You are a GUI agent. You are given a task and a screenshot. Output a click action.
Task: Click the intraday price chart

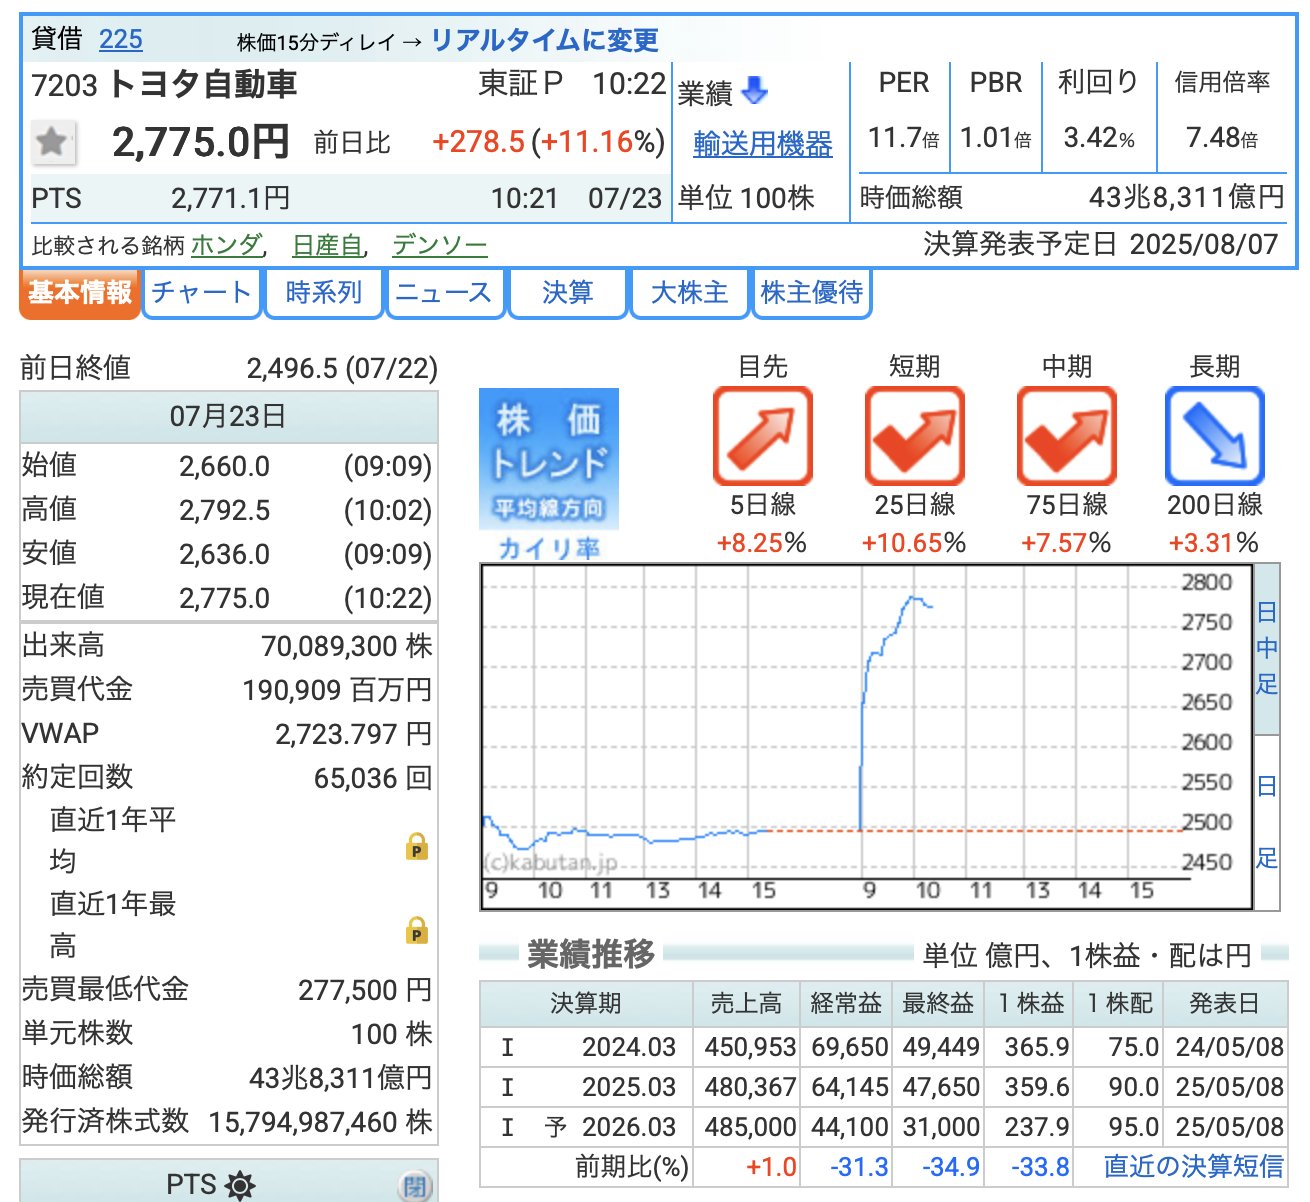pos(866,737)
